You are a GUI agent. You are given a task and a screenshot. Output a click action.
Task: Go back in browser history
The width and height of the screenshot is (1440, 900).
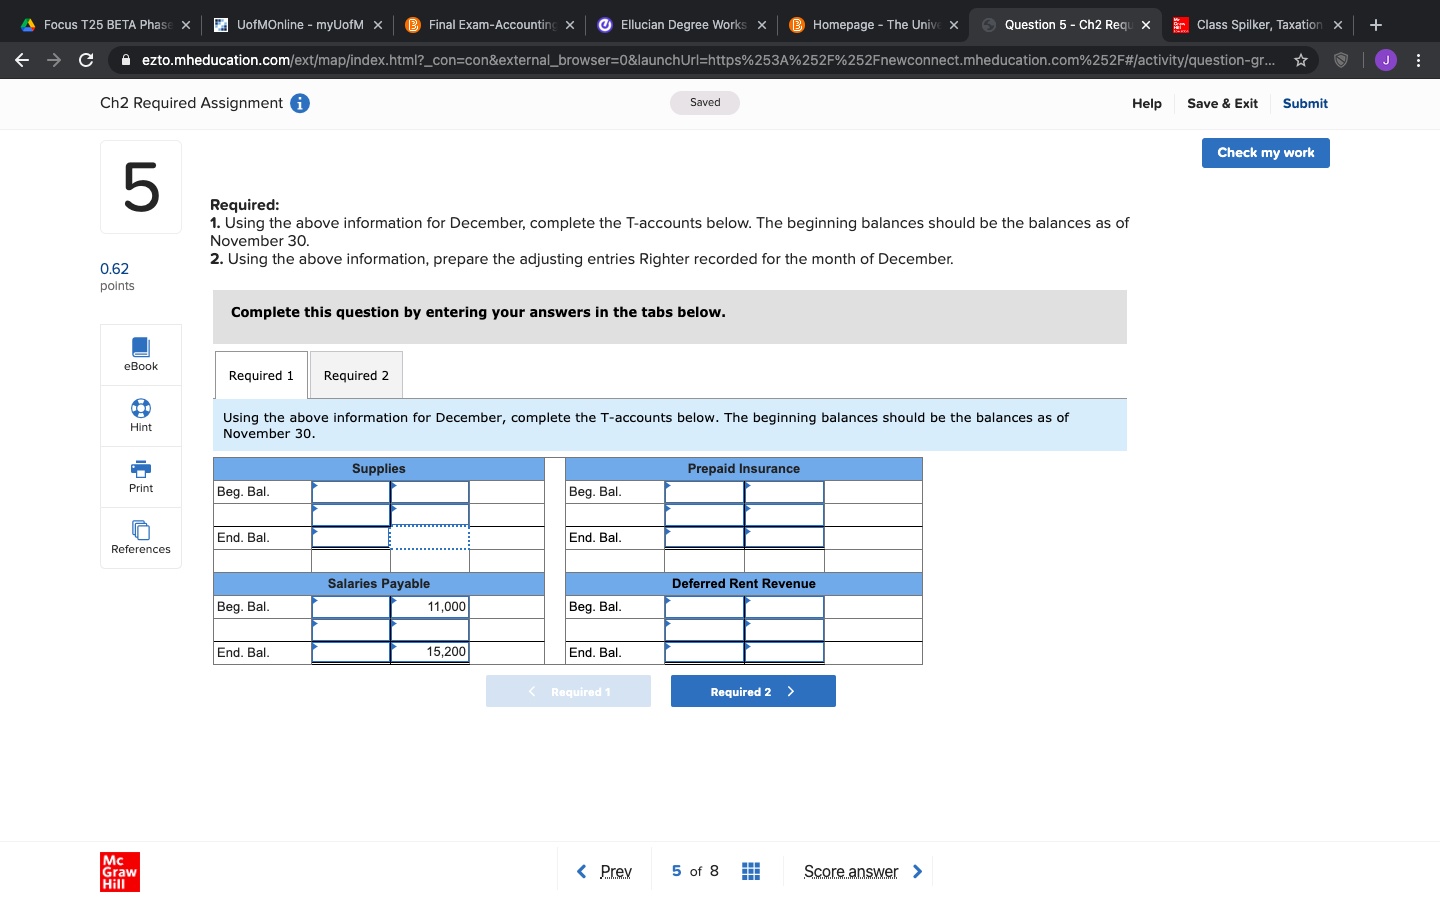[x=22, y=60]
